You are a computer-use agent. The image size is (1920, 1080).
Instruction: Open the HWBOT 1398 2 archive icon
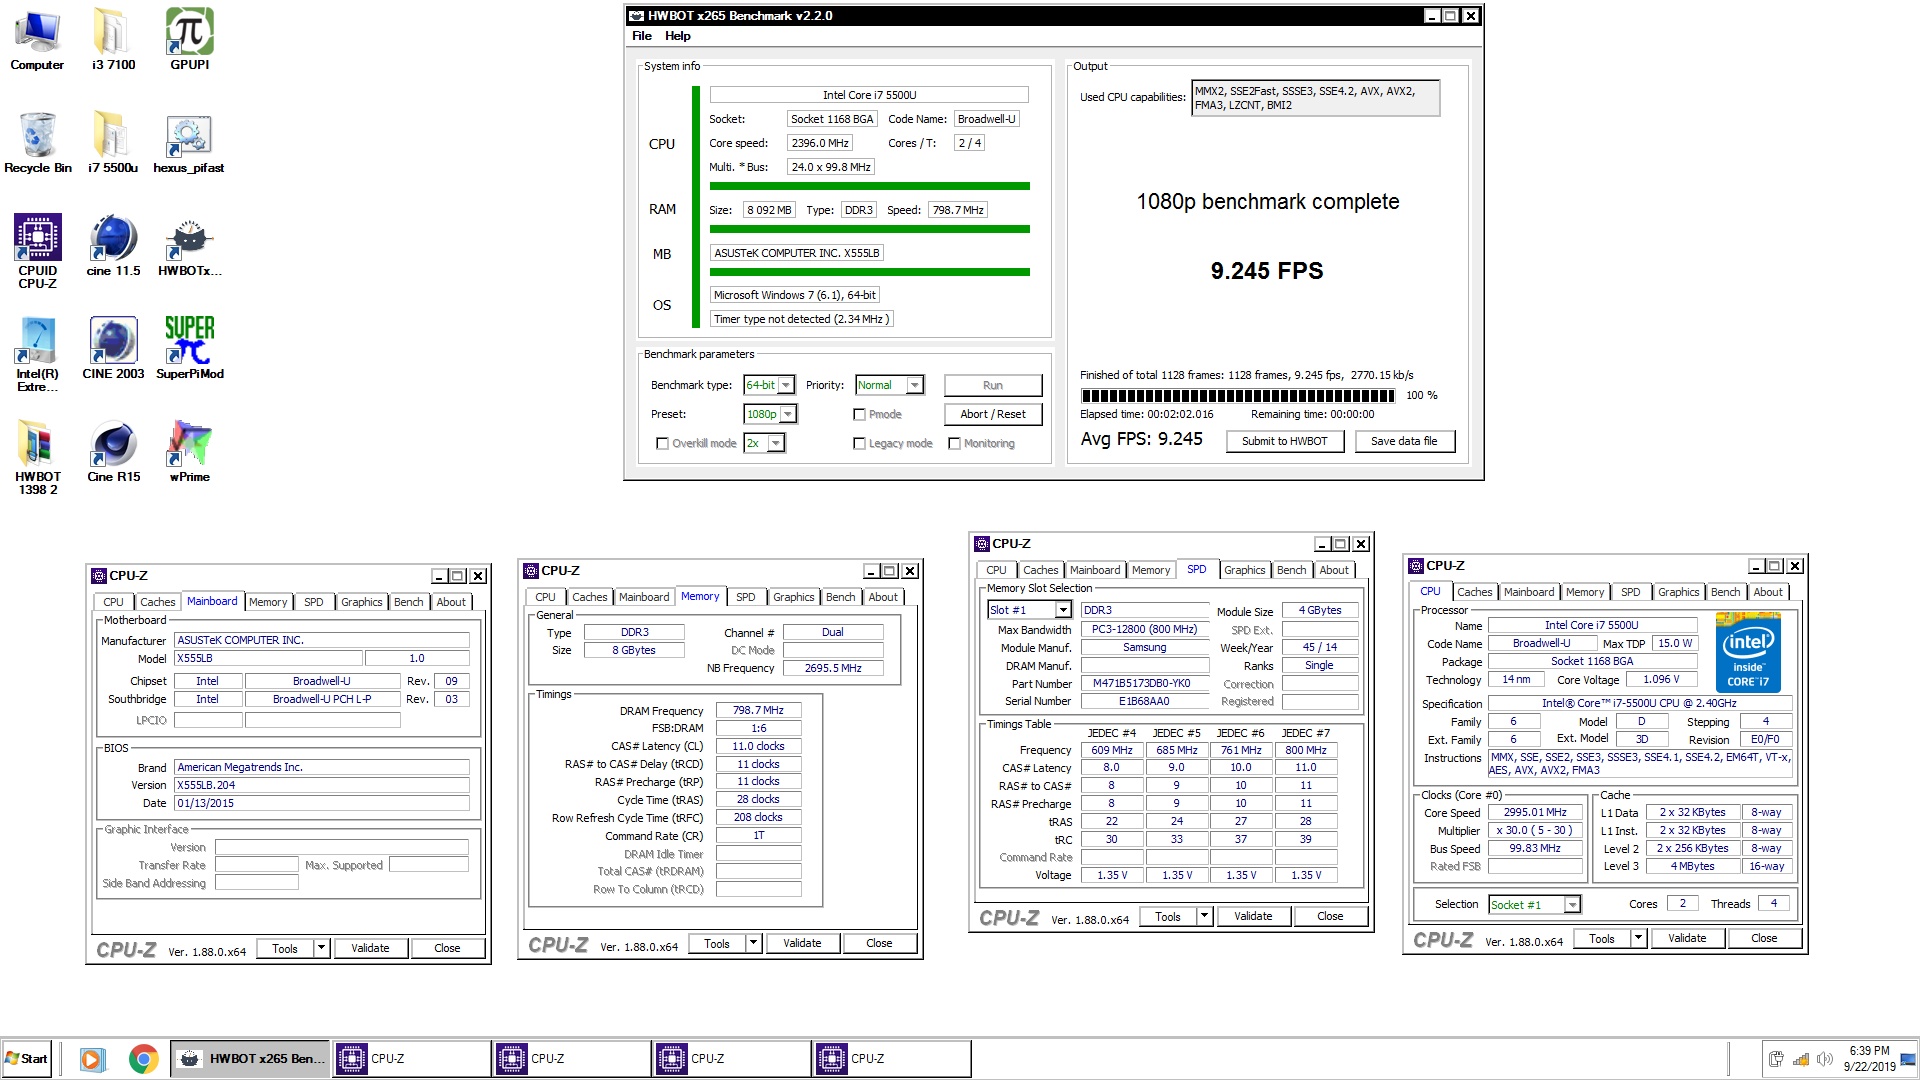[37, 457]
